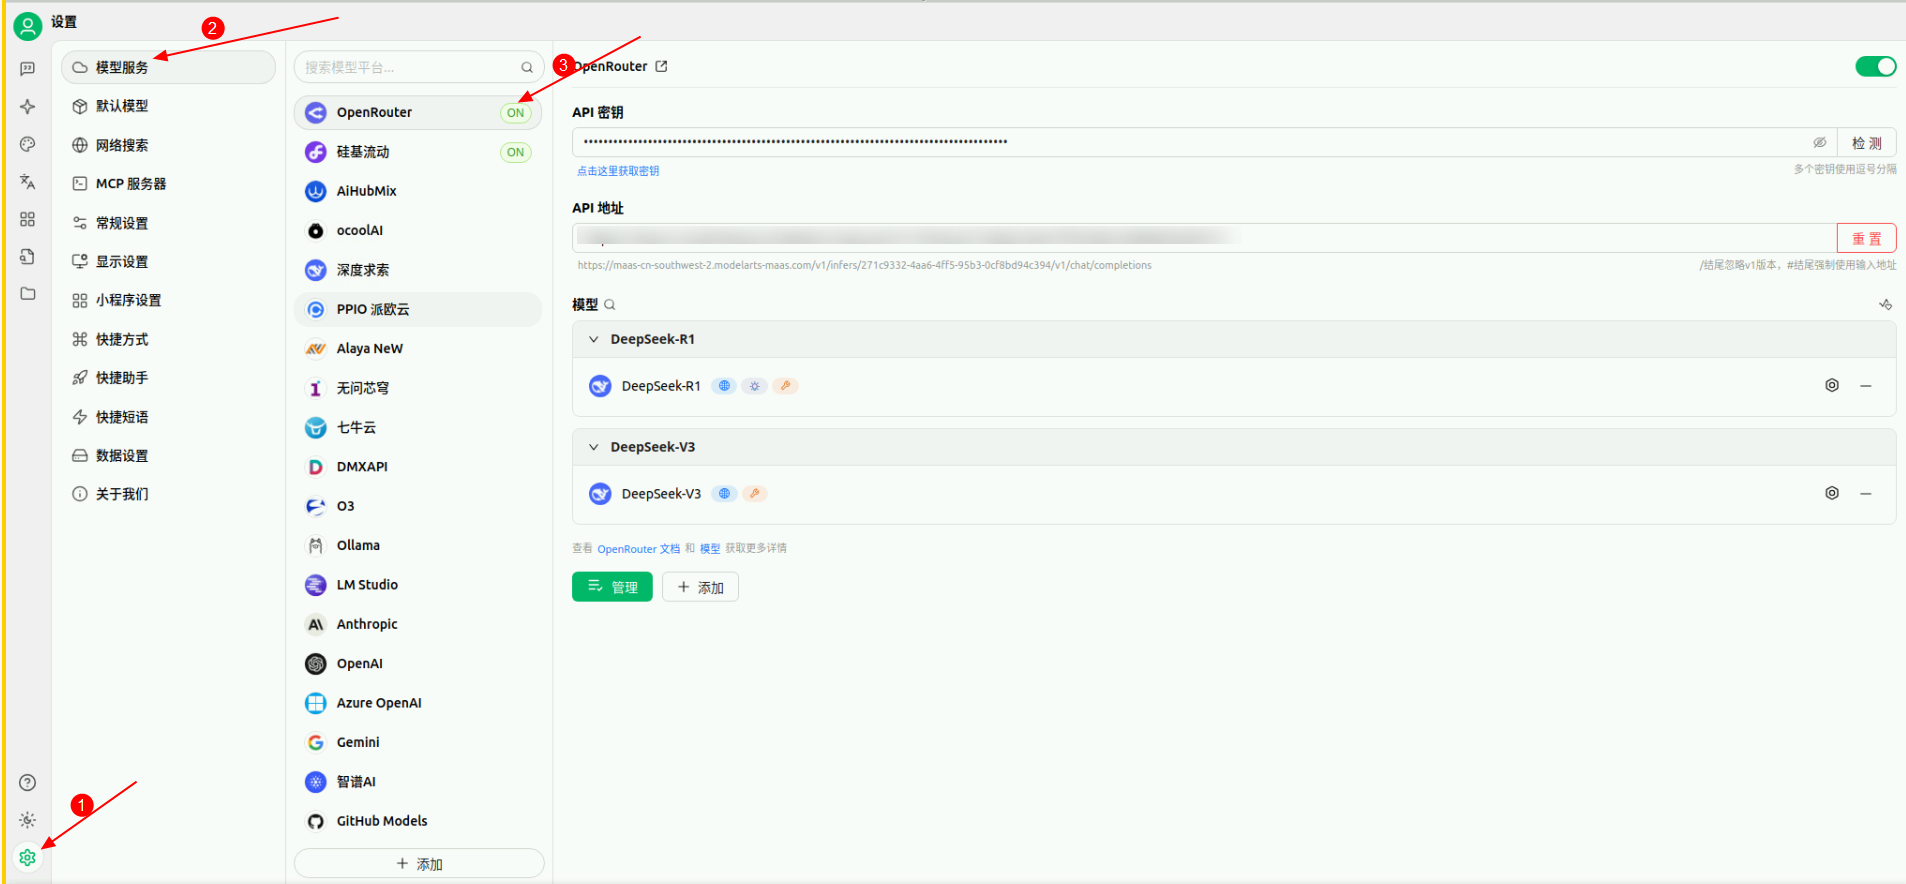Remove DeepSeek-R1 model with minus icon
Image resolution: width=1906 pixels, height=884 pixels.
(x=1866, y=386)
